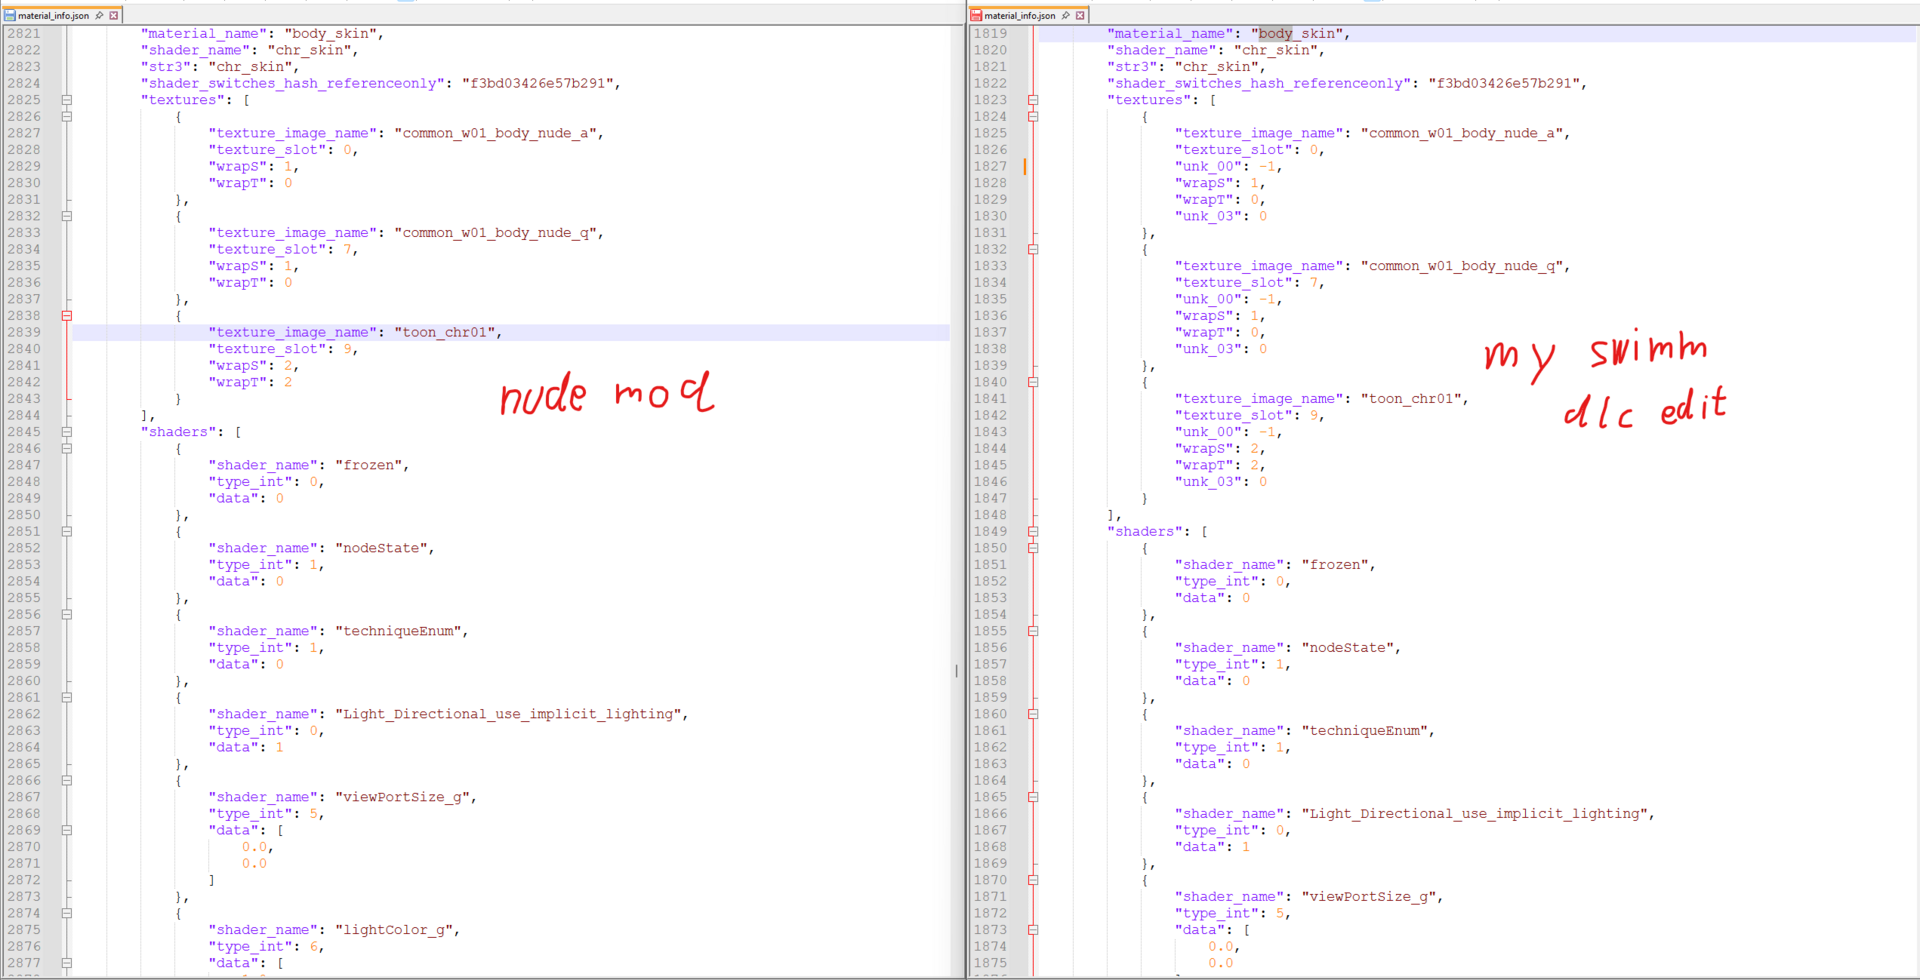Collapse the nodeState fold at line 1855
This screenshot has height=980, width=1920.
(x=1033, y=631)
